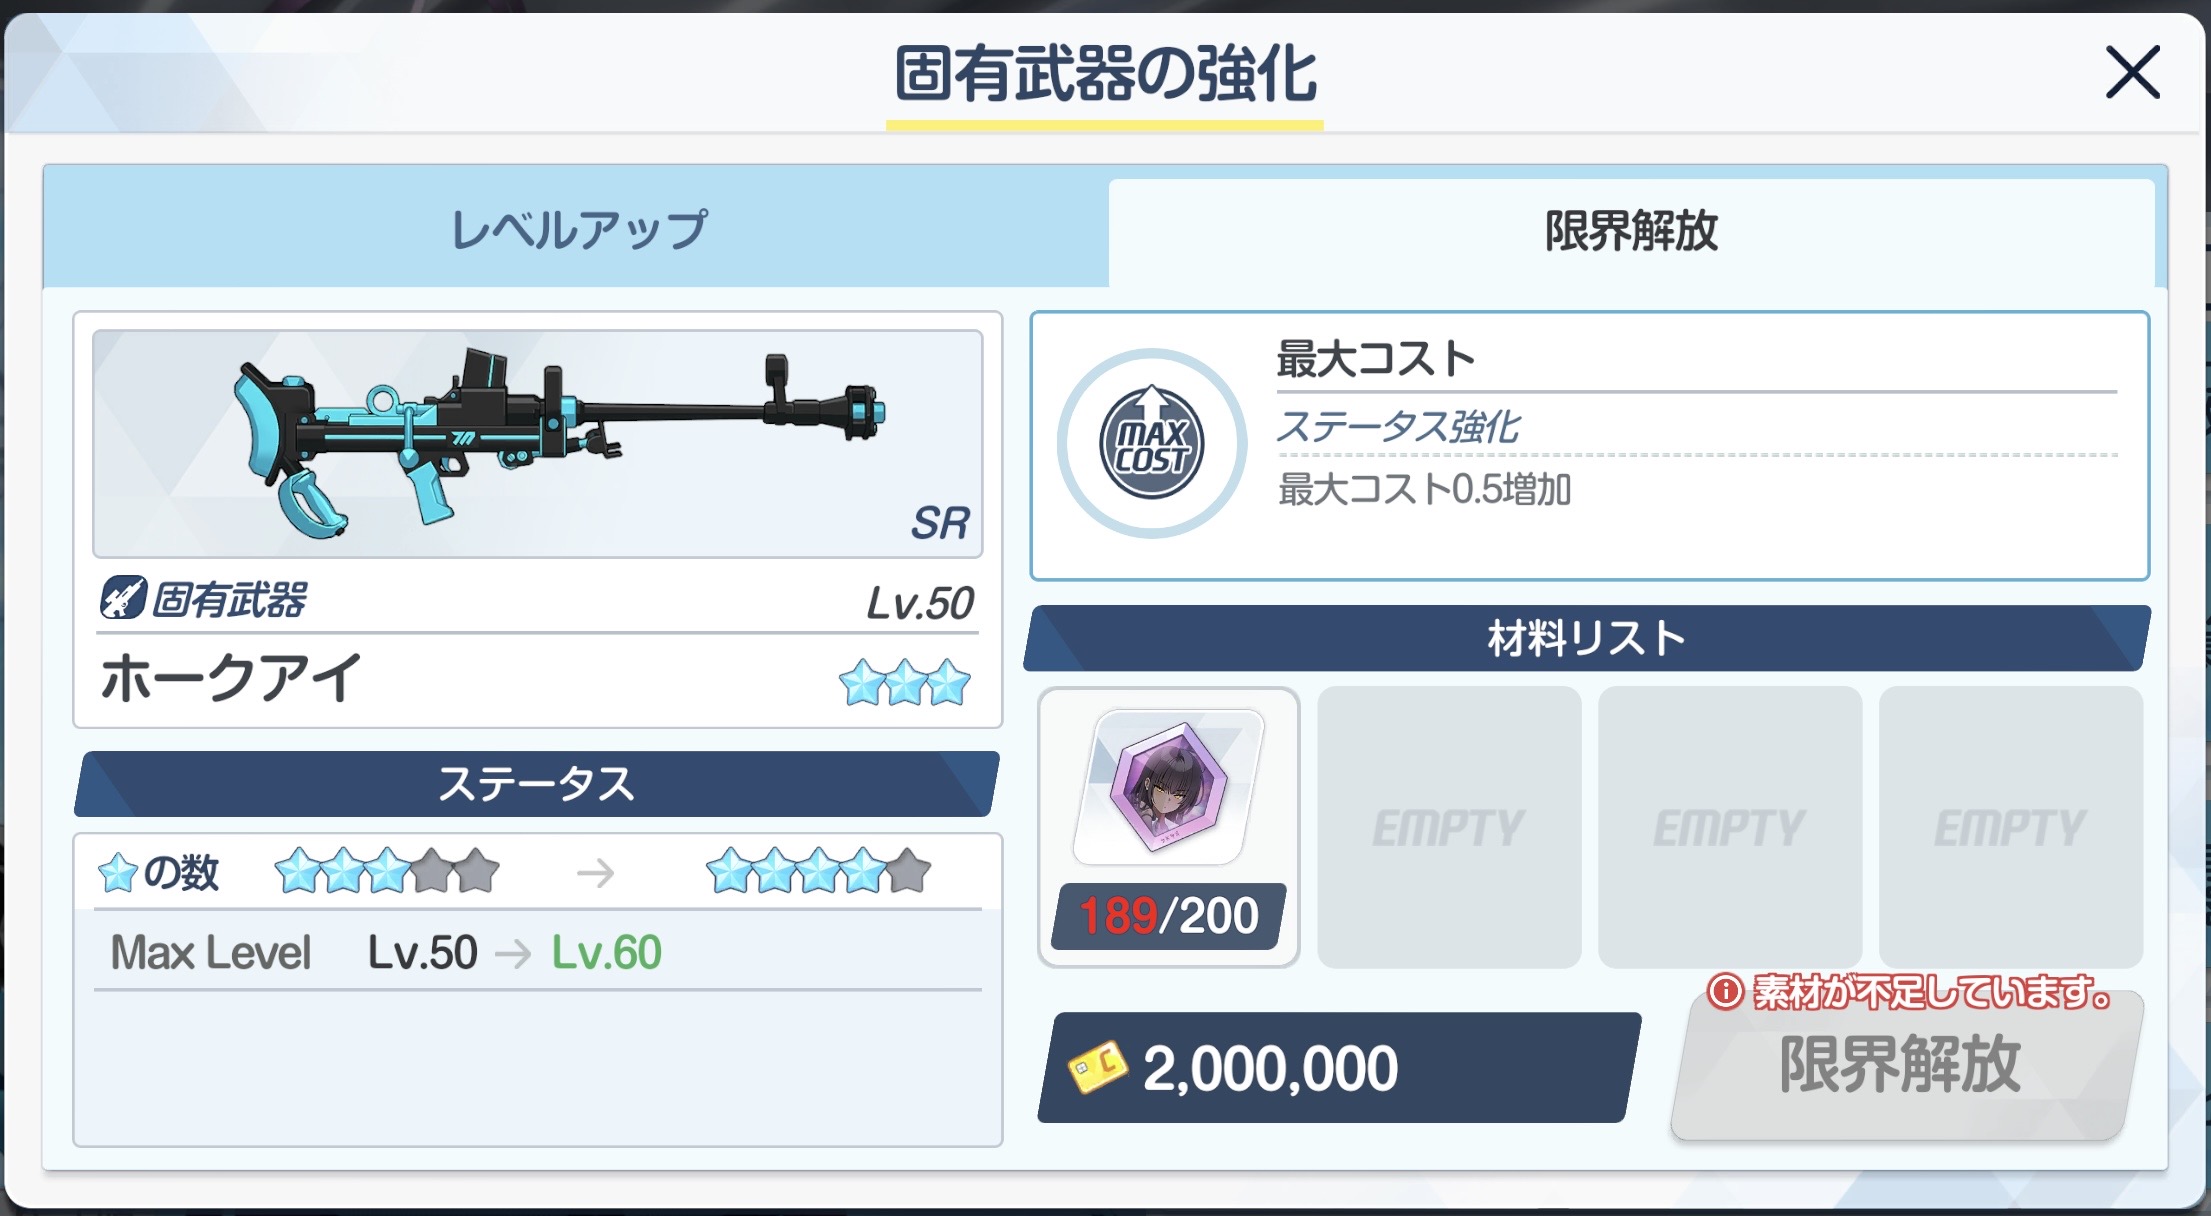Click the 2,000,000 credit cost bar

1339,1067
